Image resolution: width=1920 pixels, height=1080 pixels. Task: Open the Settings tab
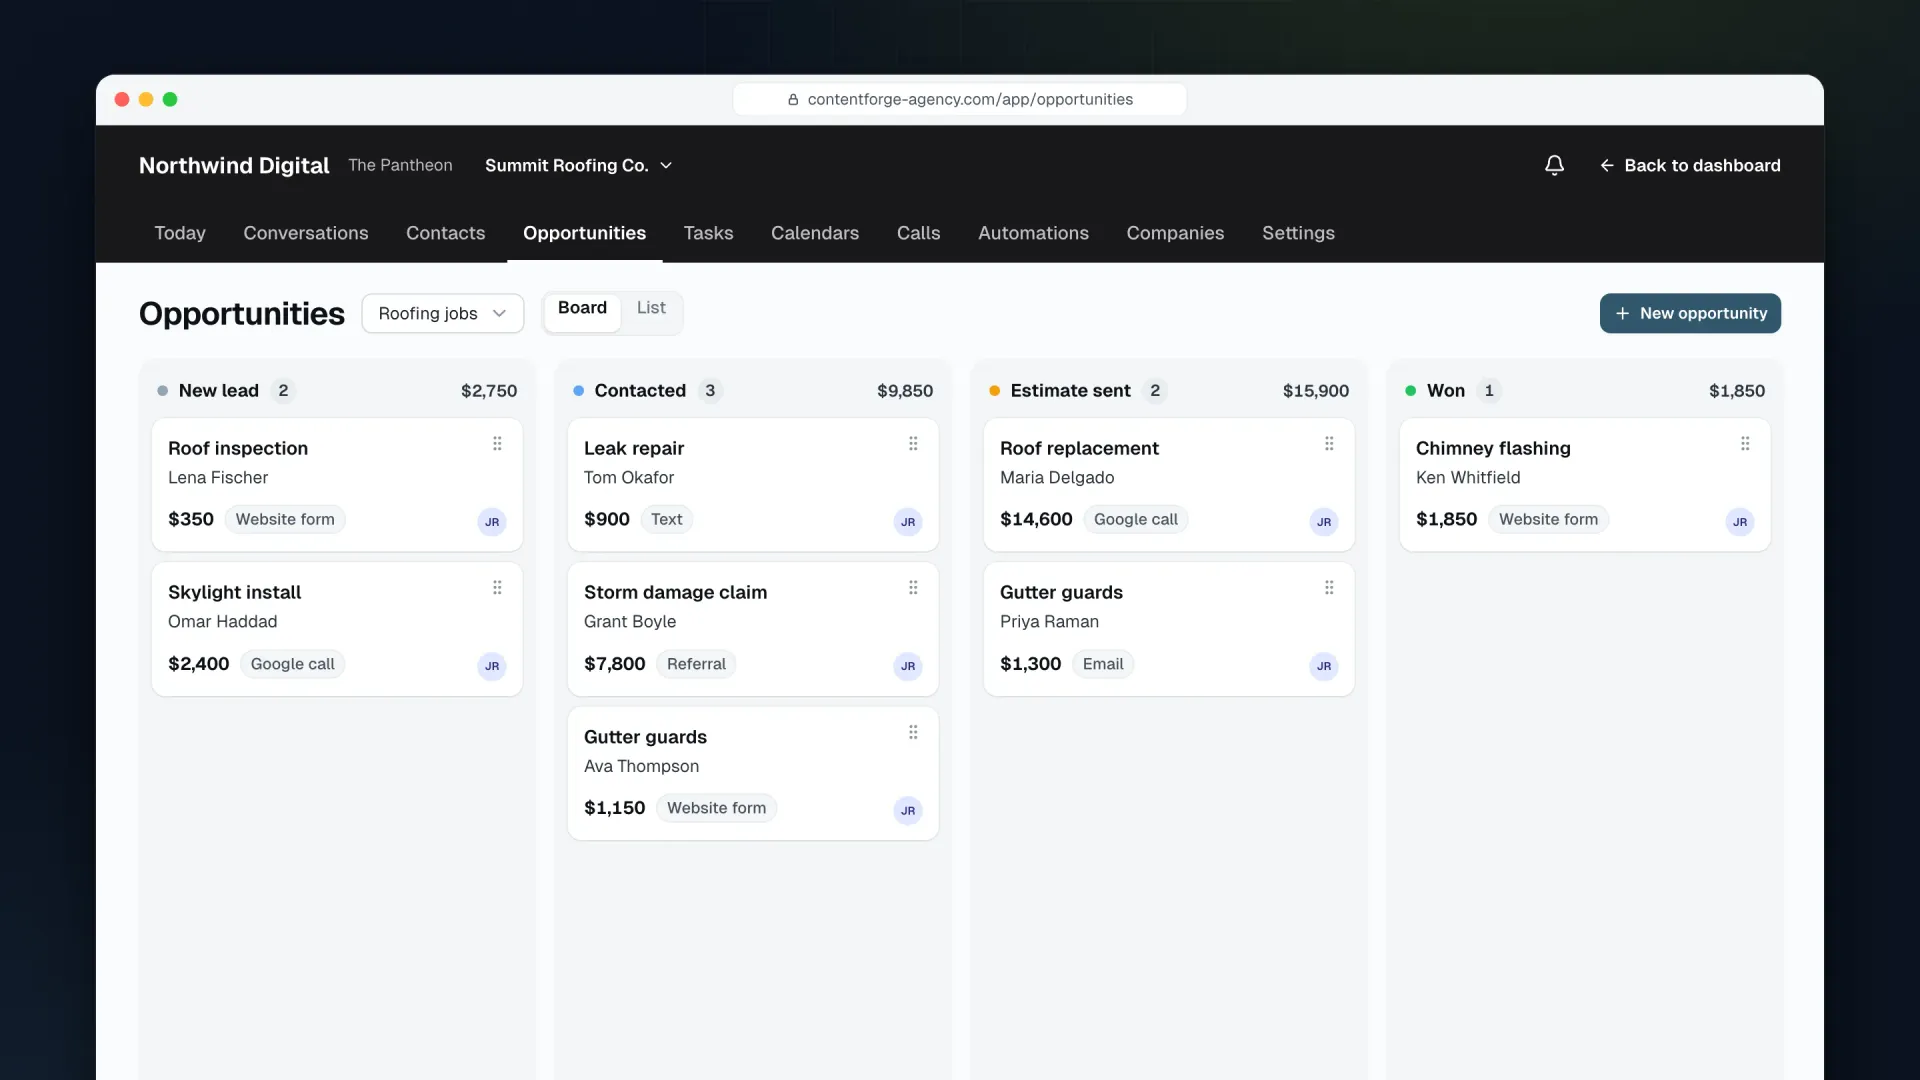[1299, 233]
